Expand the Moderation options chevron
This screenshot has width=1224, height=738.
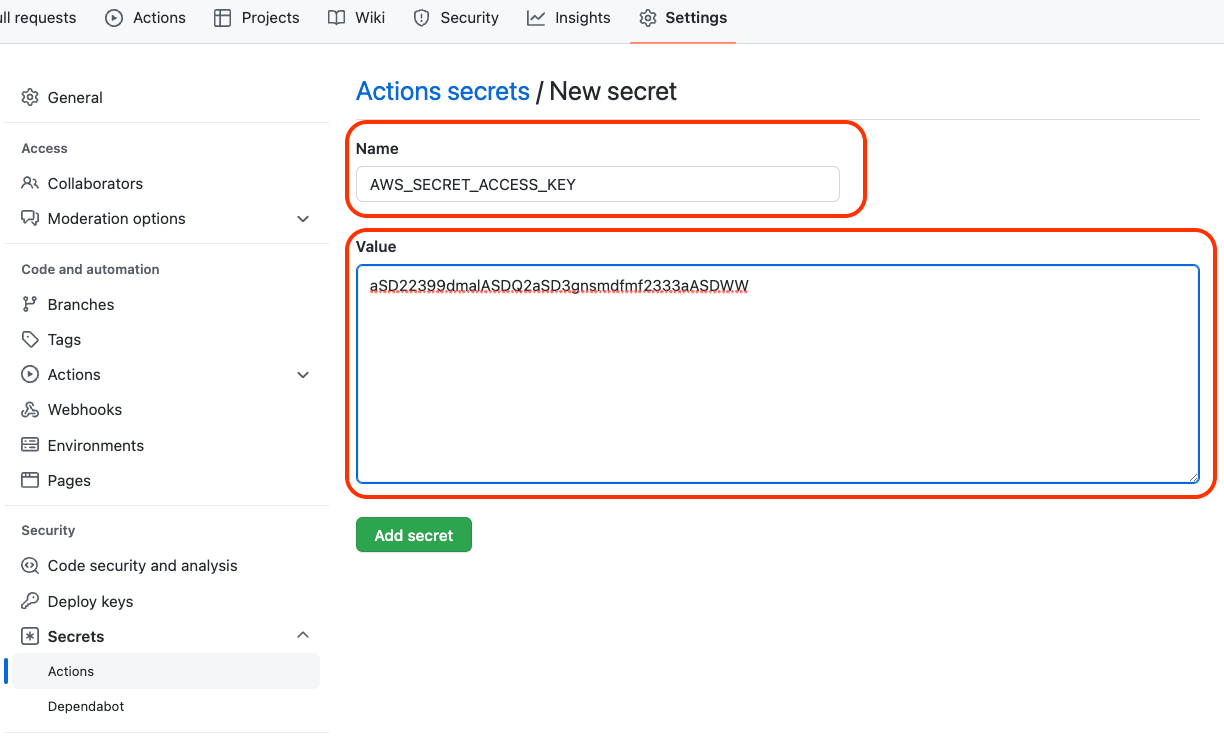(x=303, y=219)
